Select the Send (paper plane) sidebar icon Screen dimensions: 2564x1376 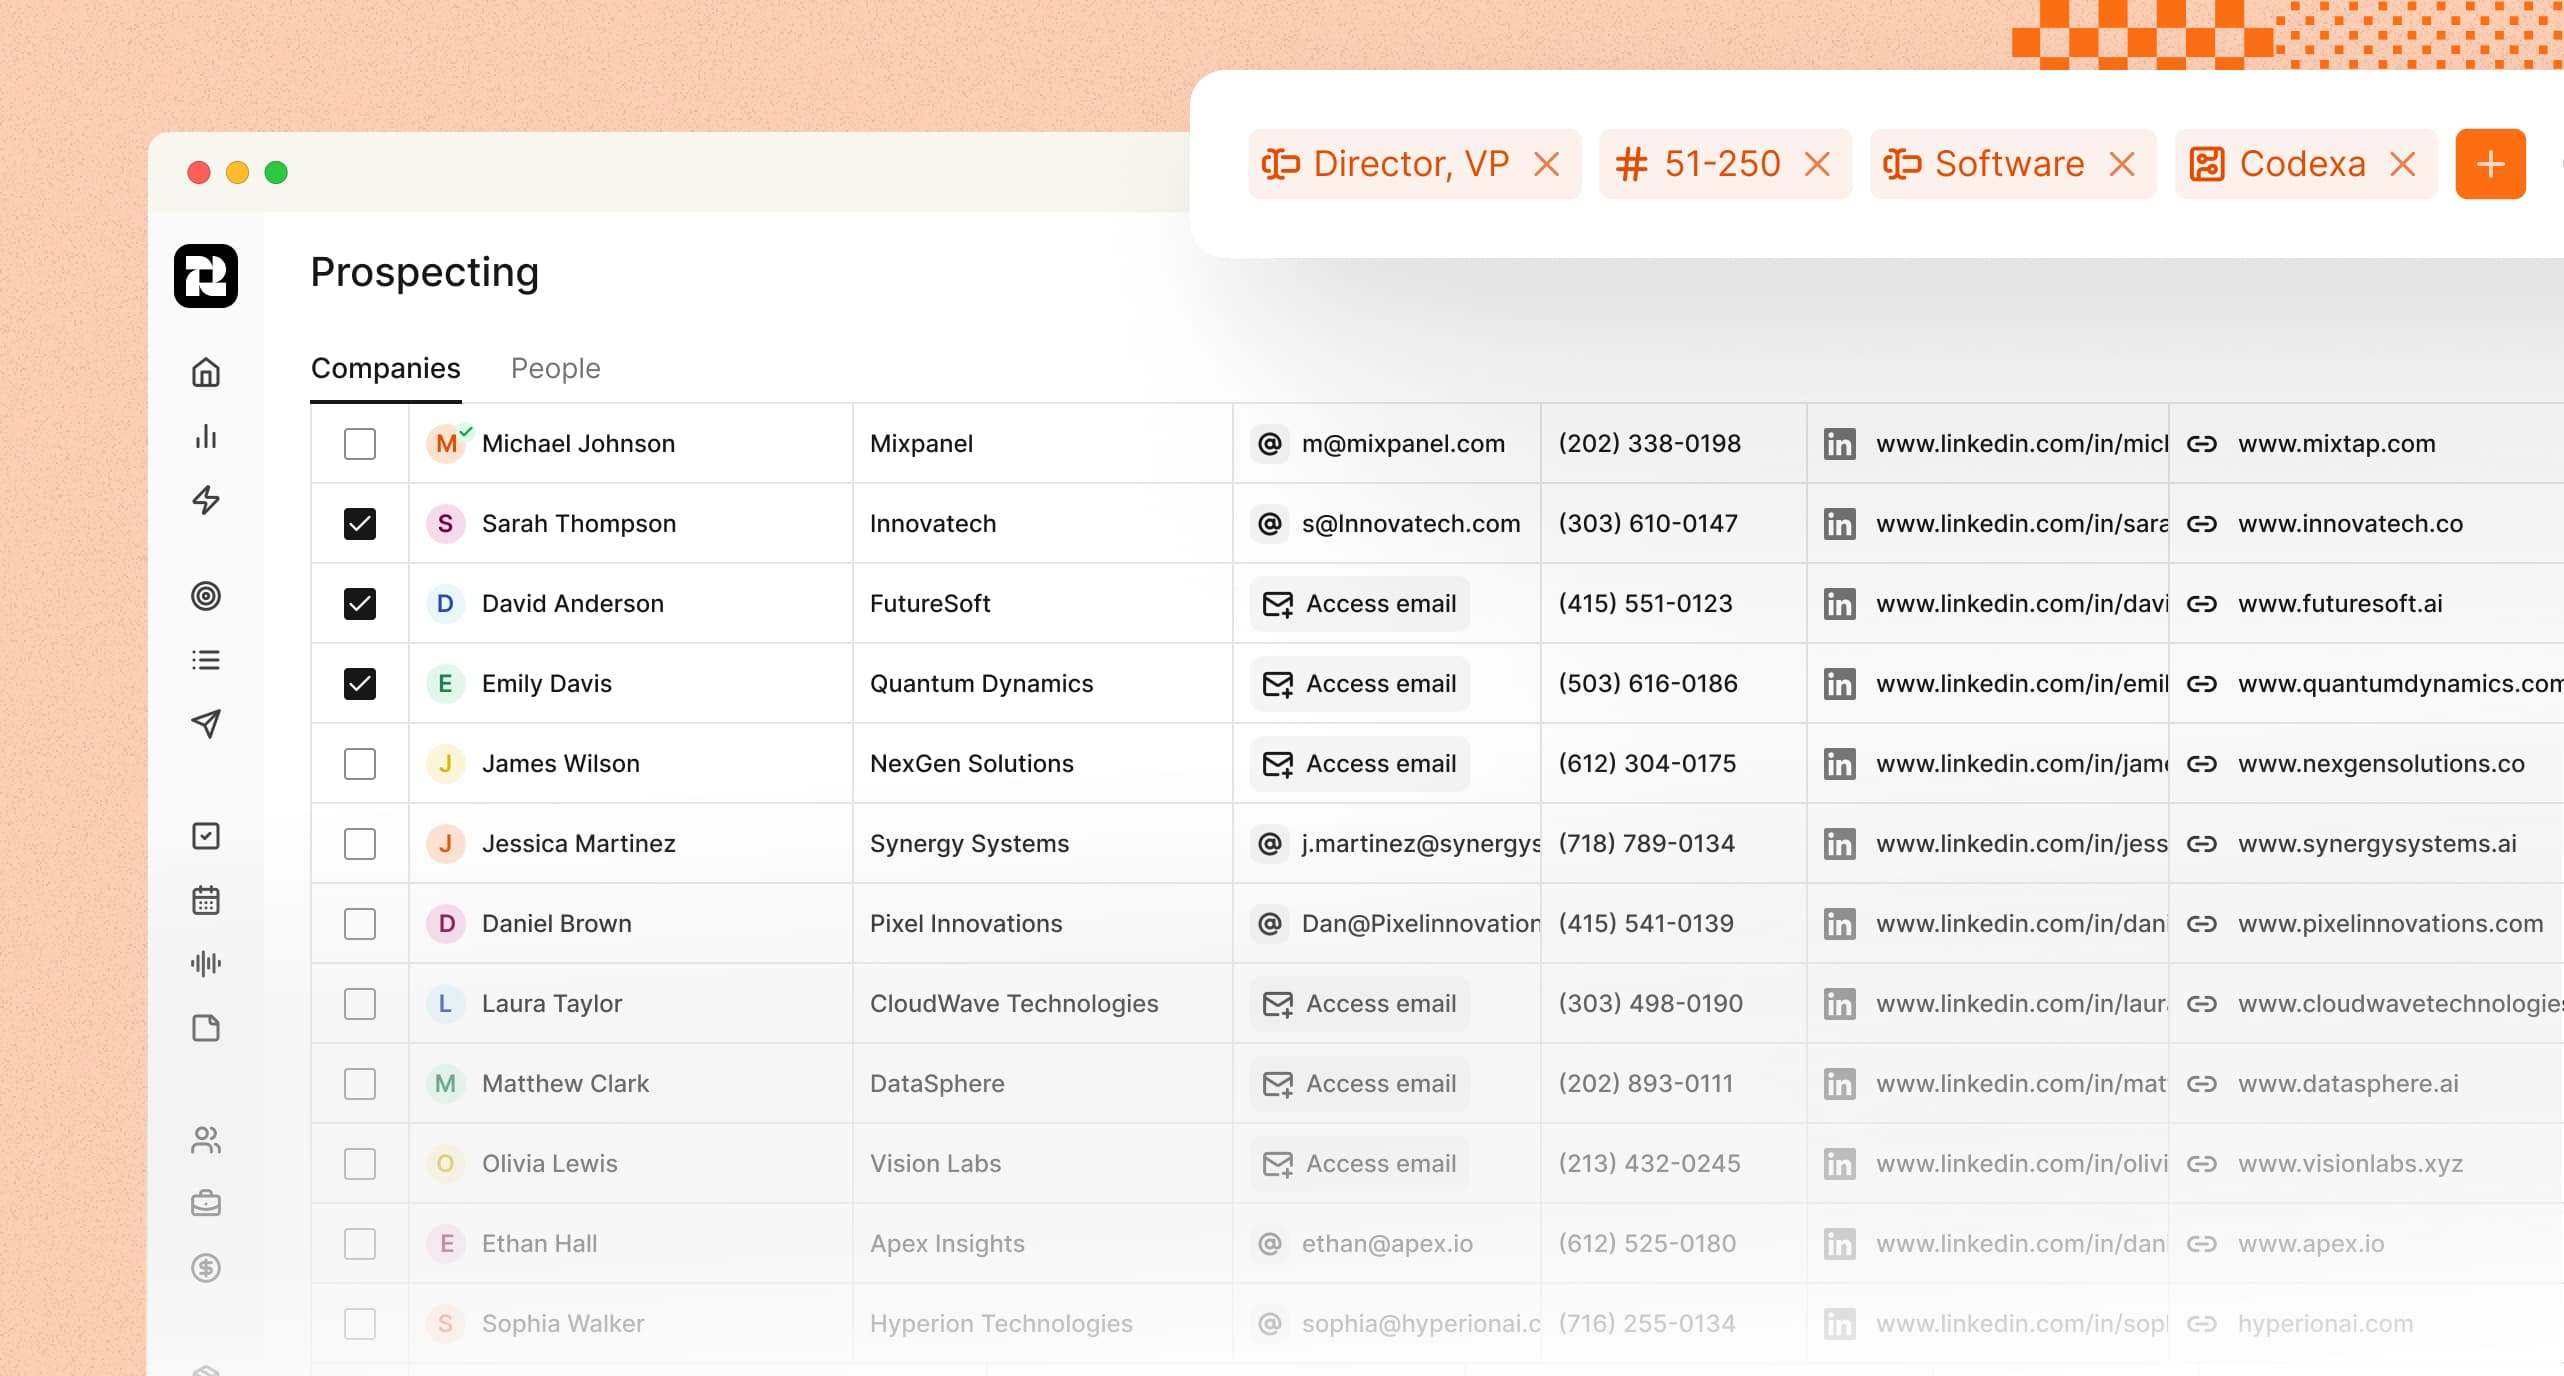(205, 724)
